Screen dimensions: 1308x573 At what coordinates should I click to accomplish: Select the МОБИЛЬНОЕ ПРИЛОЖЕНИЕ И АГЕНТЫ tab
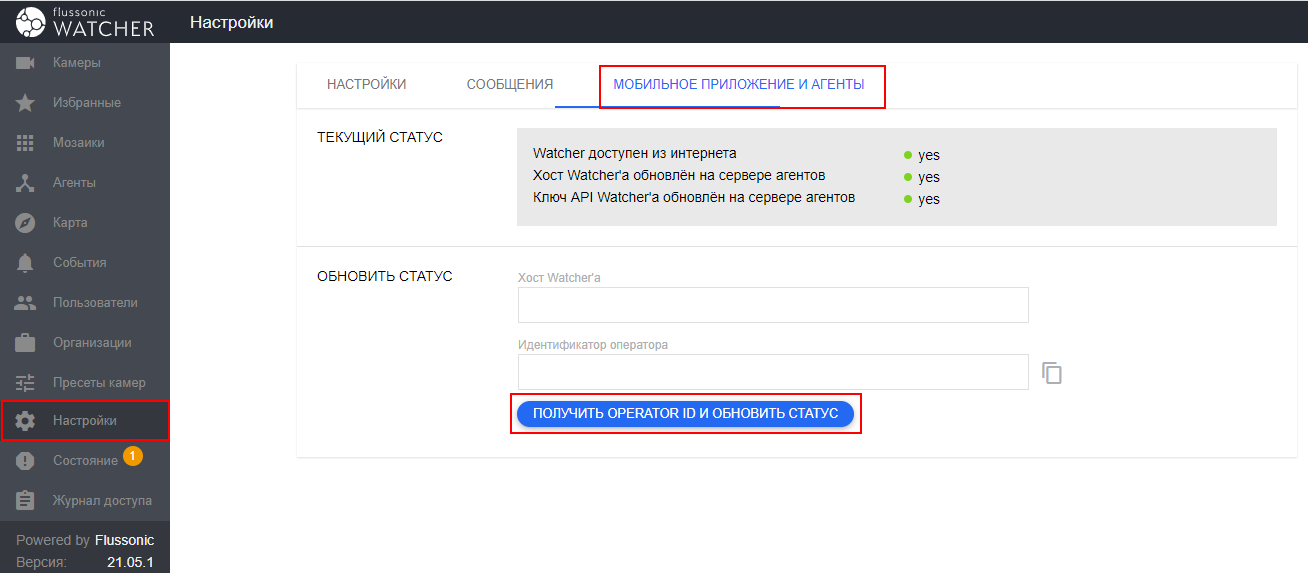pyautogui.click(x=738, y=85)
